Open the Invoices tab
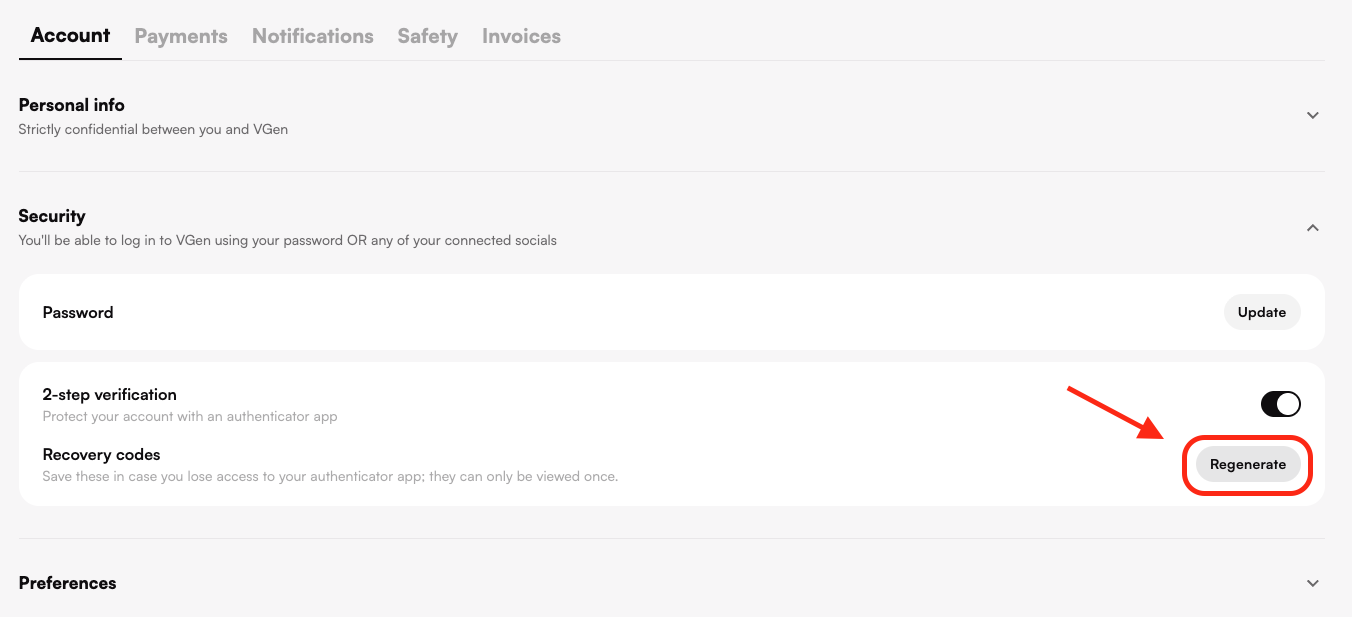The height and width of the screenshot is (617, 1352). [521, 36]
